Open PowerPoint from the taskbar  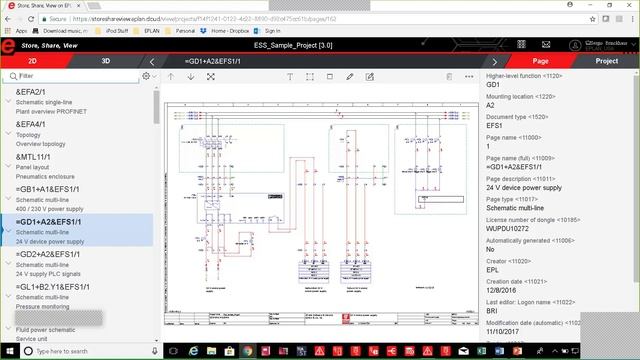(517, 351)
